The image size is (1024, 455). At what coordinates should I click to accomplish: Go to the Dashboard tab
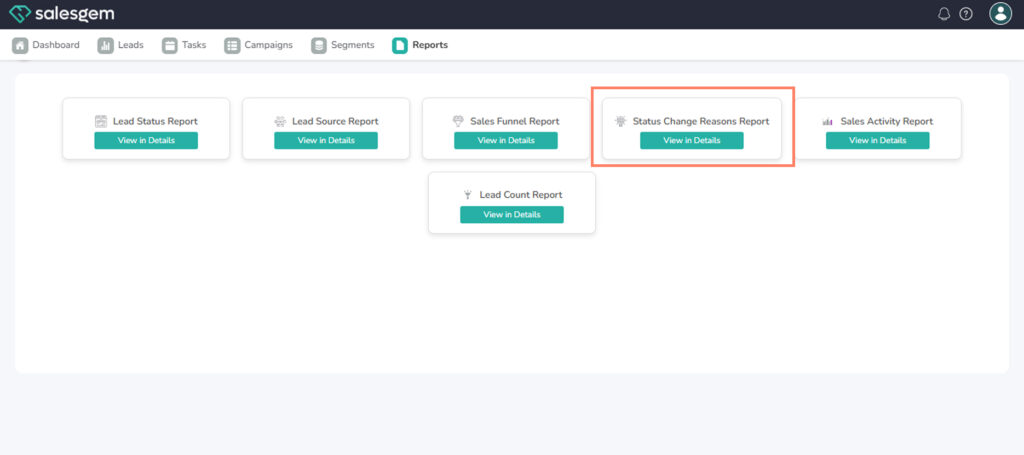tap(46, 45)
